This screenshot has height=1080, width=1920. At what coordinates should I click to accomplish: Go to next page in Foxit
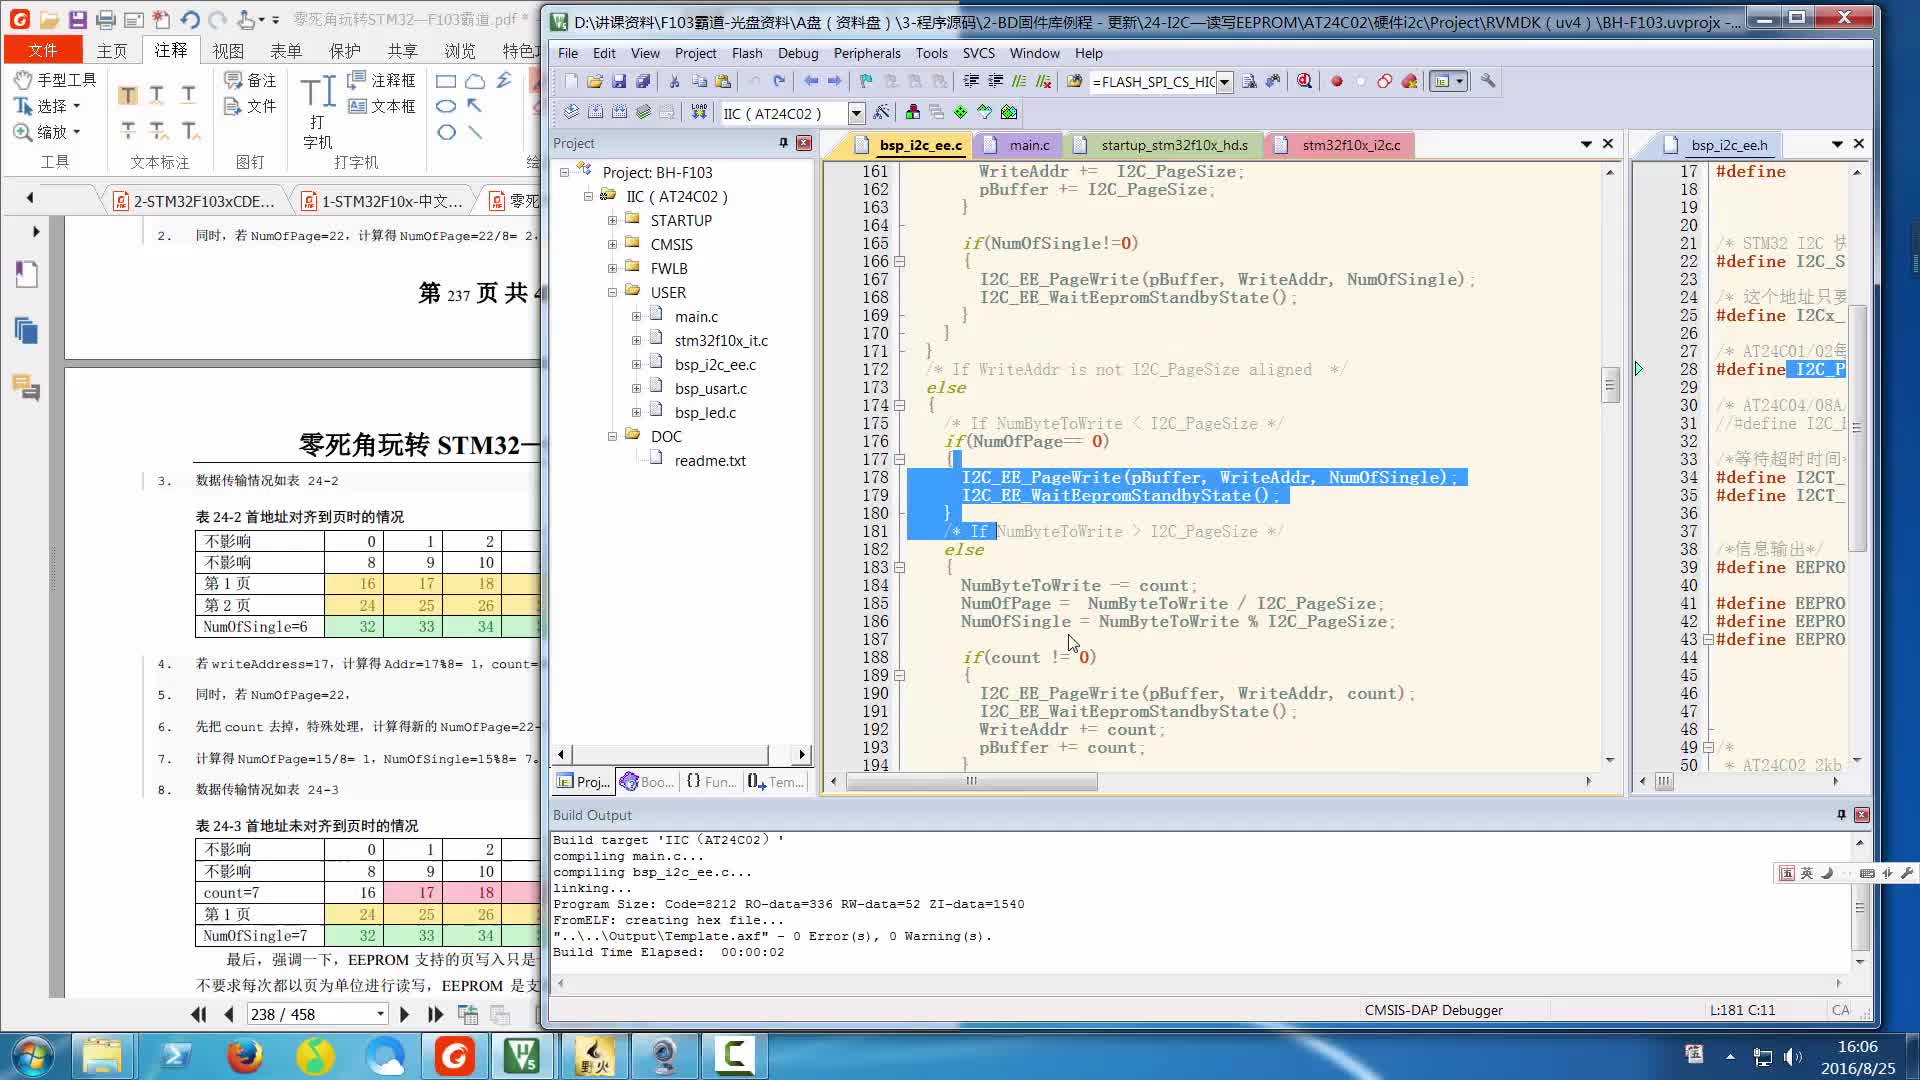(404, 1014)
